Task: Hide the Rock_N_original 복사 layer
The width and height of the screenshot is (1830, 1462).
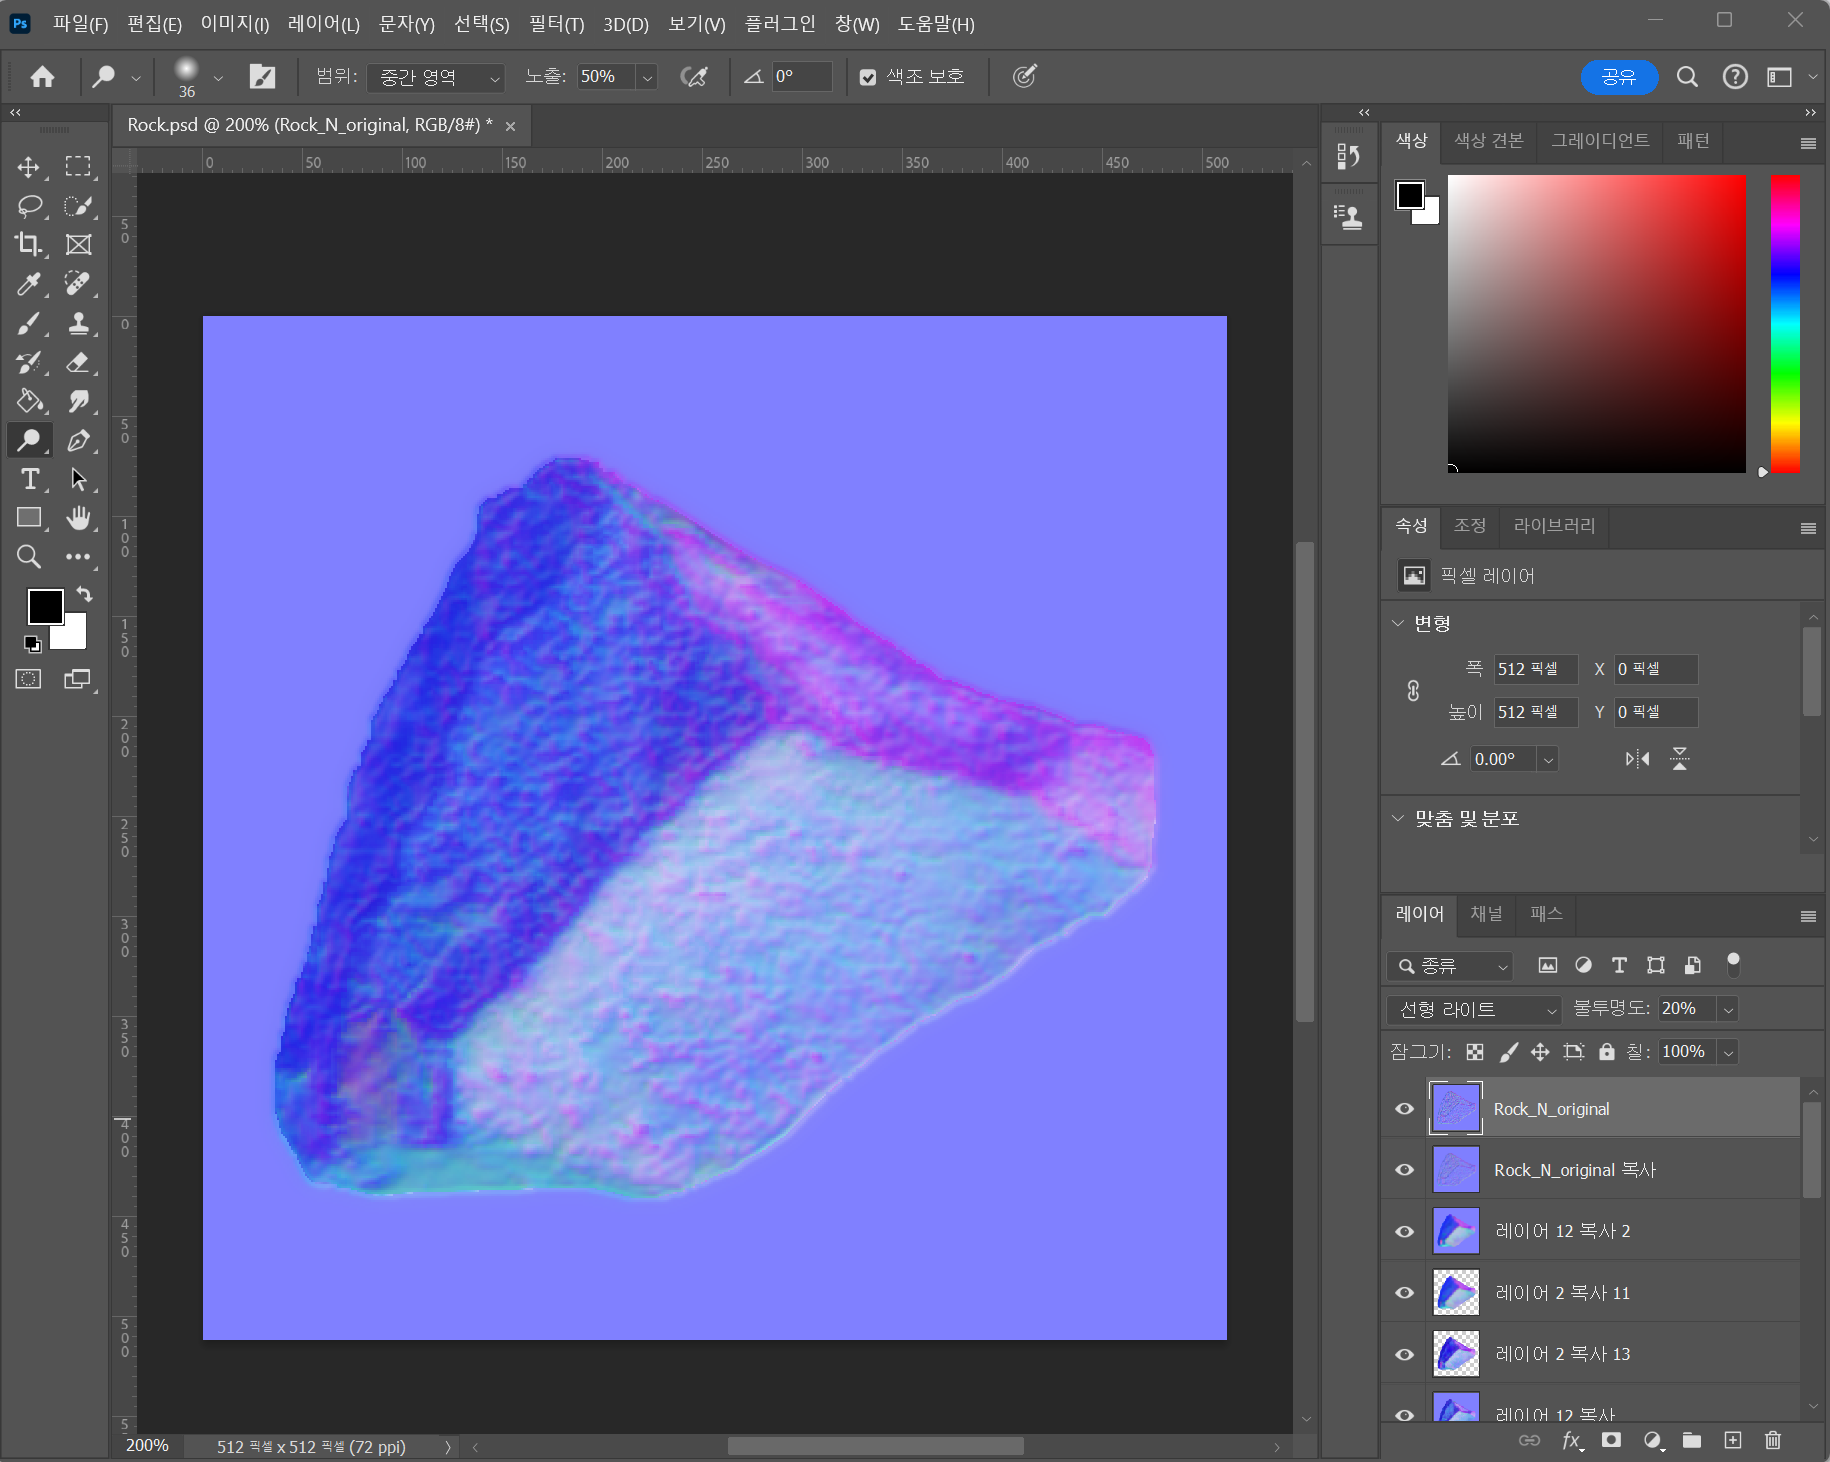Action: click(x=1404, y=1170)
